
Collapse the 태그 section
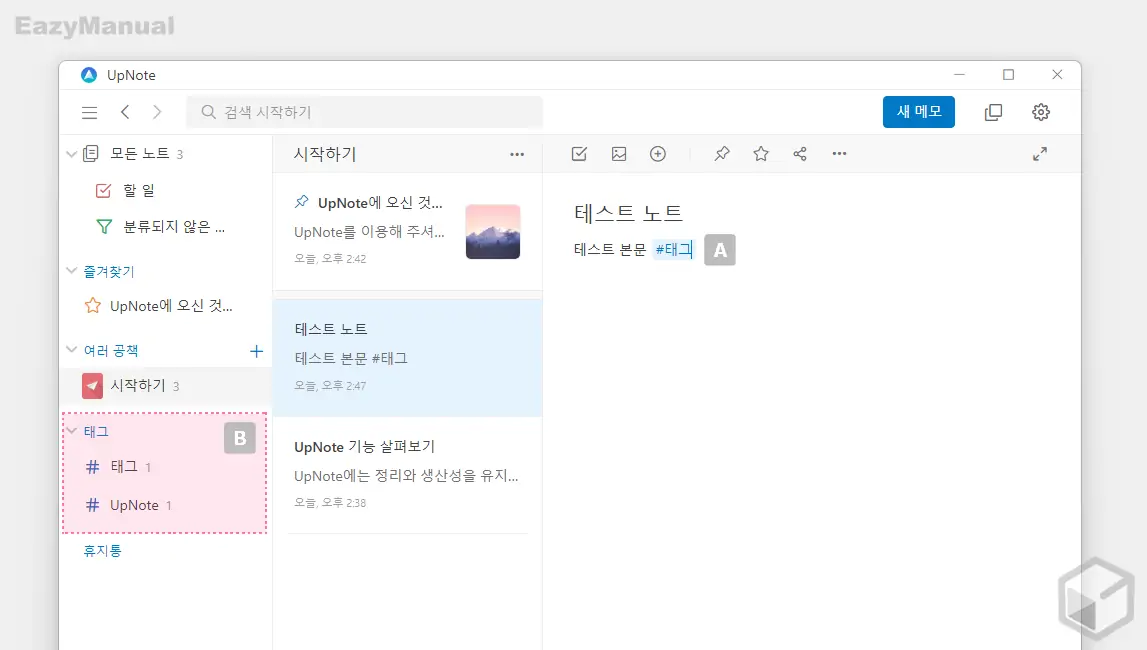(x=72, y=431)
